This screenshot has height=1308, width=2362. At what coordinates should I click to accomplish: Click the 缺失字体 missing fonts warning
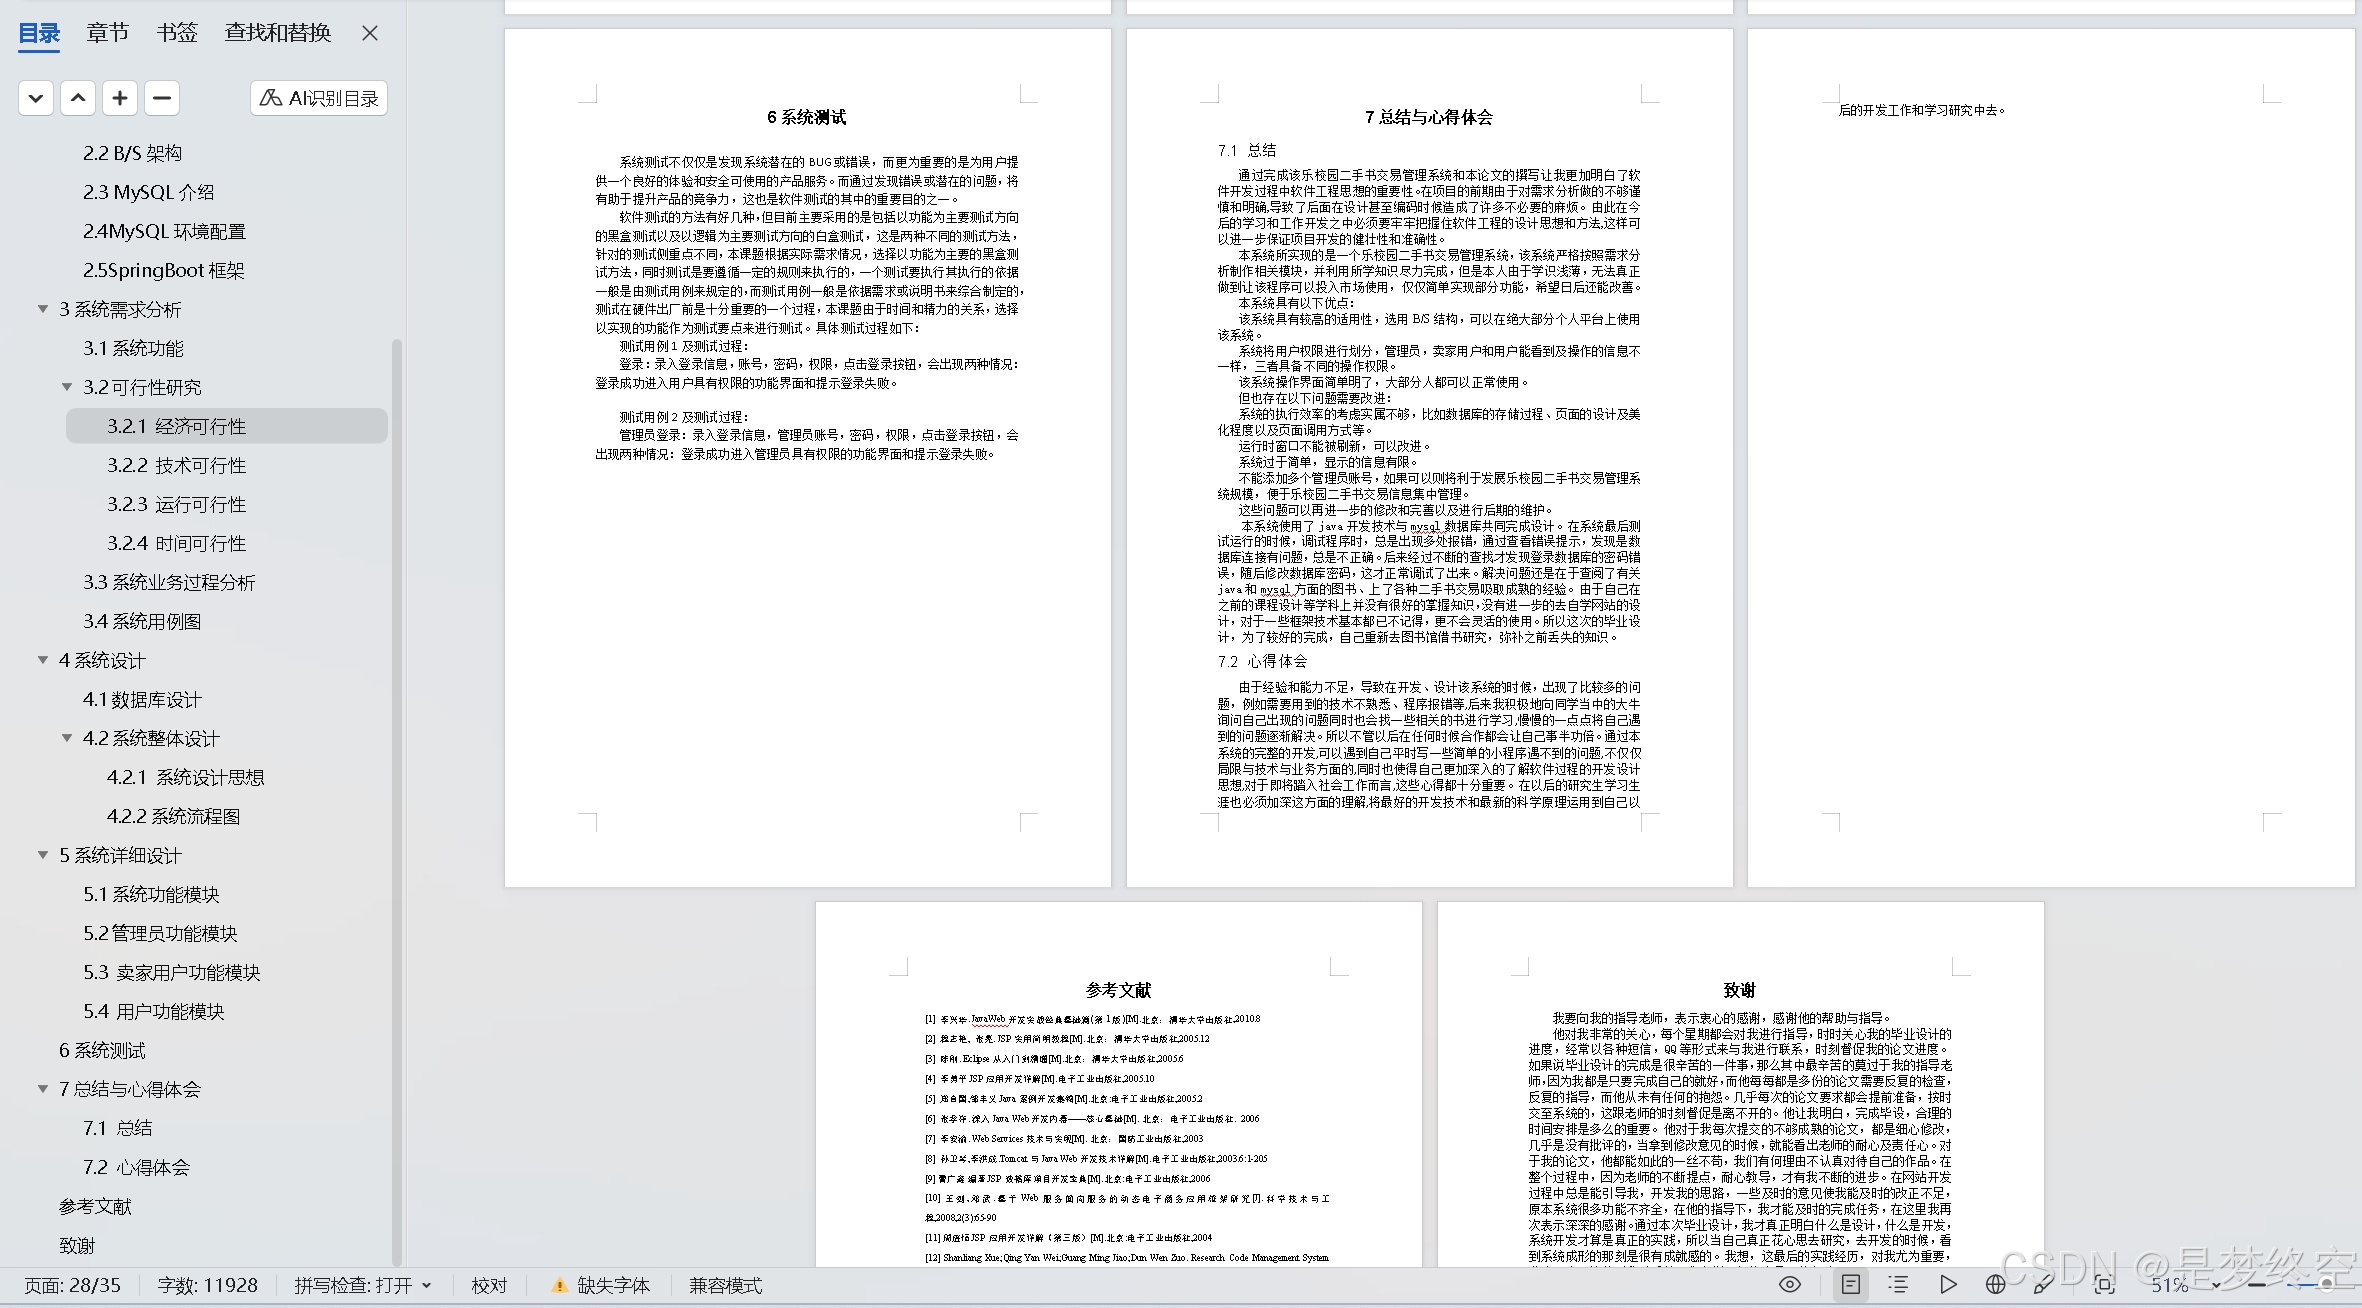(600, 1285)
